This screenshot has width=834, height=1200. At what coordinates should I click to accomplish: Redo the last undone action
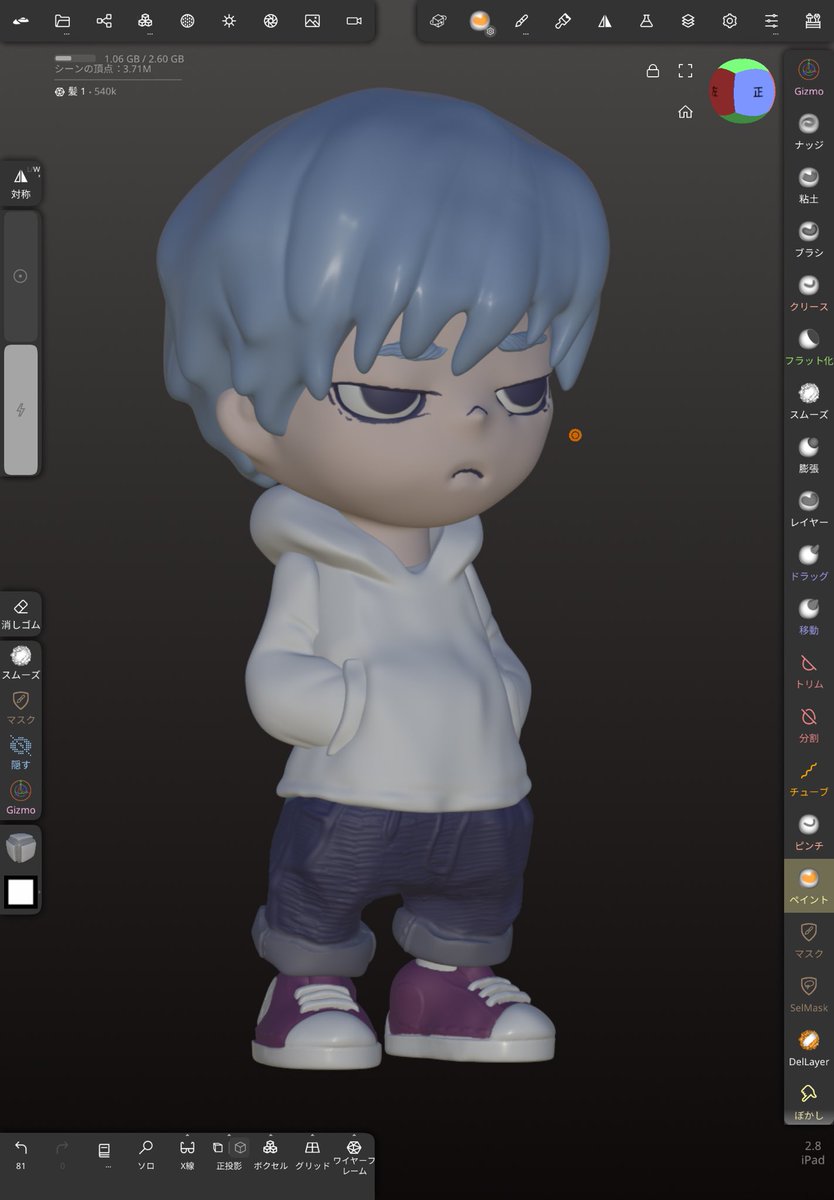point(62,1155)
